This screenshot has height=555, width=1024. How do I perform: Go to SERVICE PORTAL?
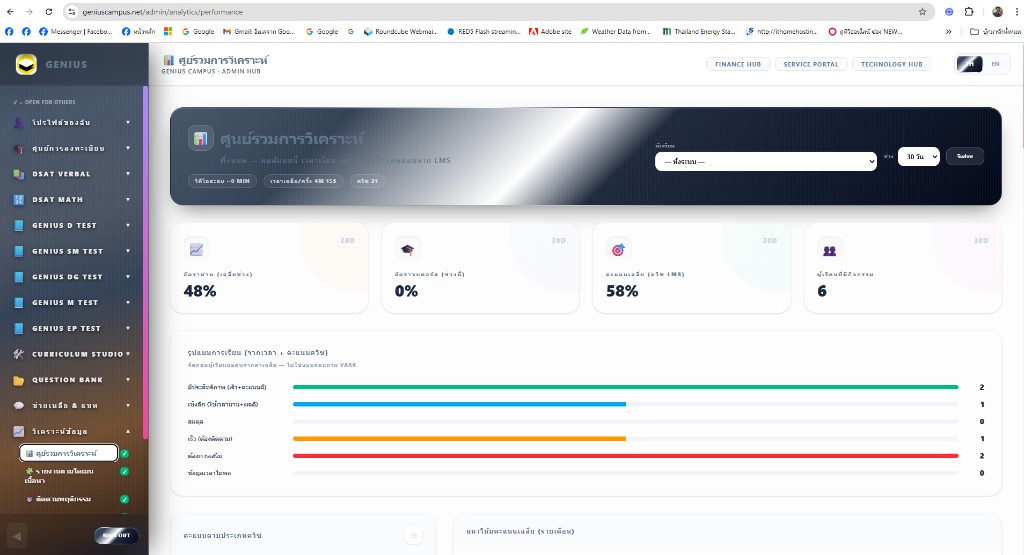pos(810,64)
